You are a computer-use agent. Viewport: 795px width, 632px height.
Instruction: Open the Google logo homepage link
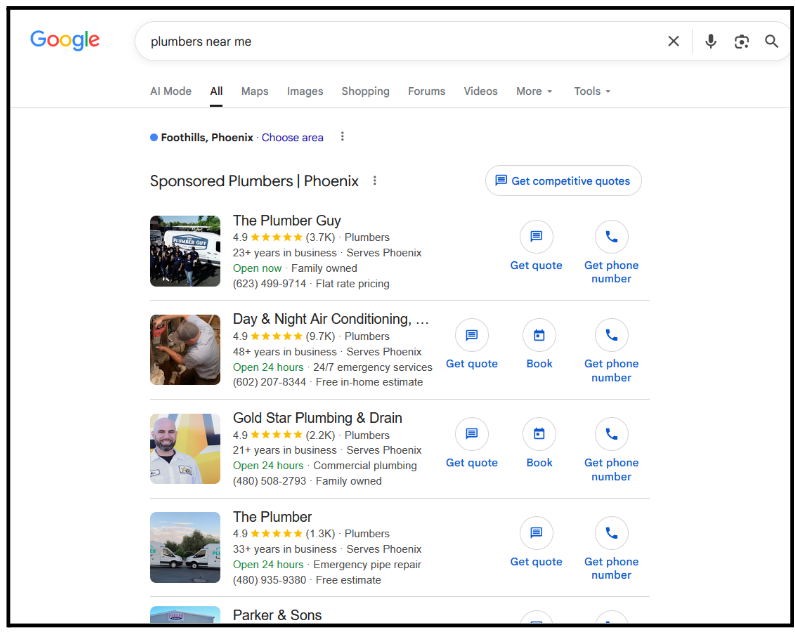pyautogui.click(x=64, y=40)
